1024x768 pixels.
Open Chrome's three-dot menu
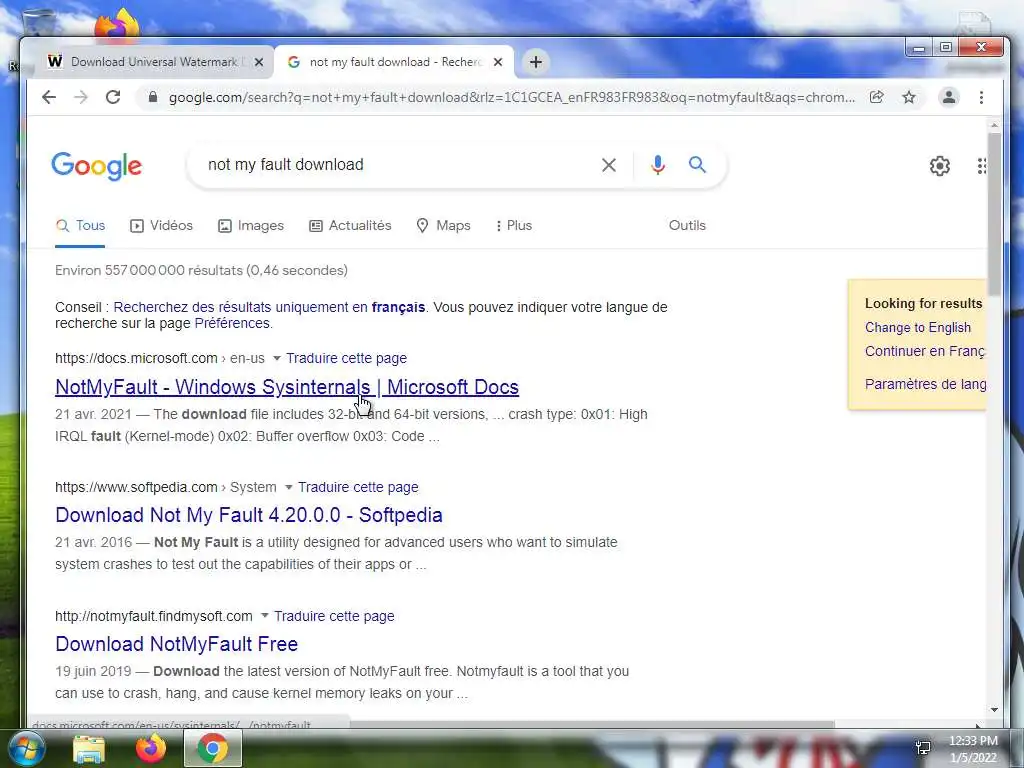click(981, 97)
